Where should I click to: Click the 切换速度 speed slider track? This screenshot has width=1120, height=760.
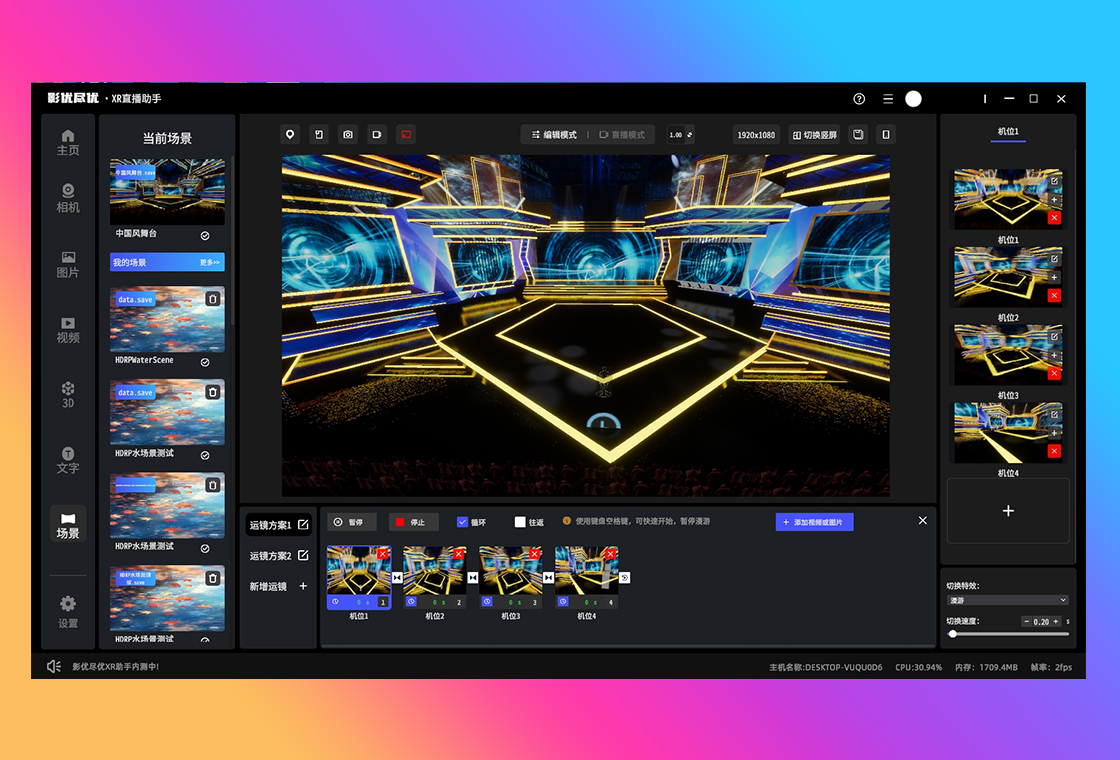(1008, 633)
